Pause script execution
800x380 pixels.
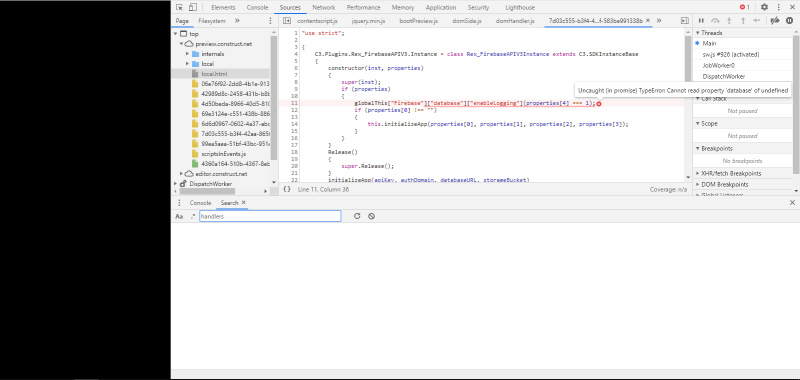tap(701, 21)
